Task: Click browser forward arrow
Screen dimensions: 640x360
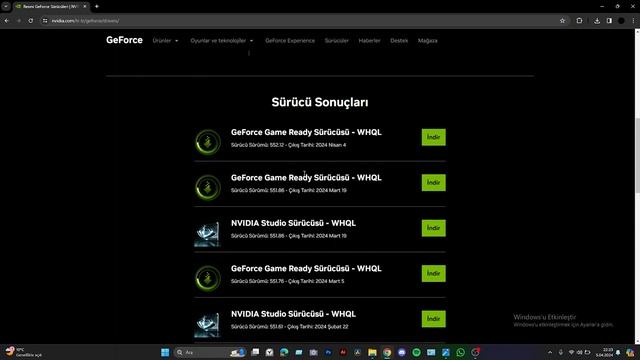Action: pyautogui.click(x=19, y=20)
